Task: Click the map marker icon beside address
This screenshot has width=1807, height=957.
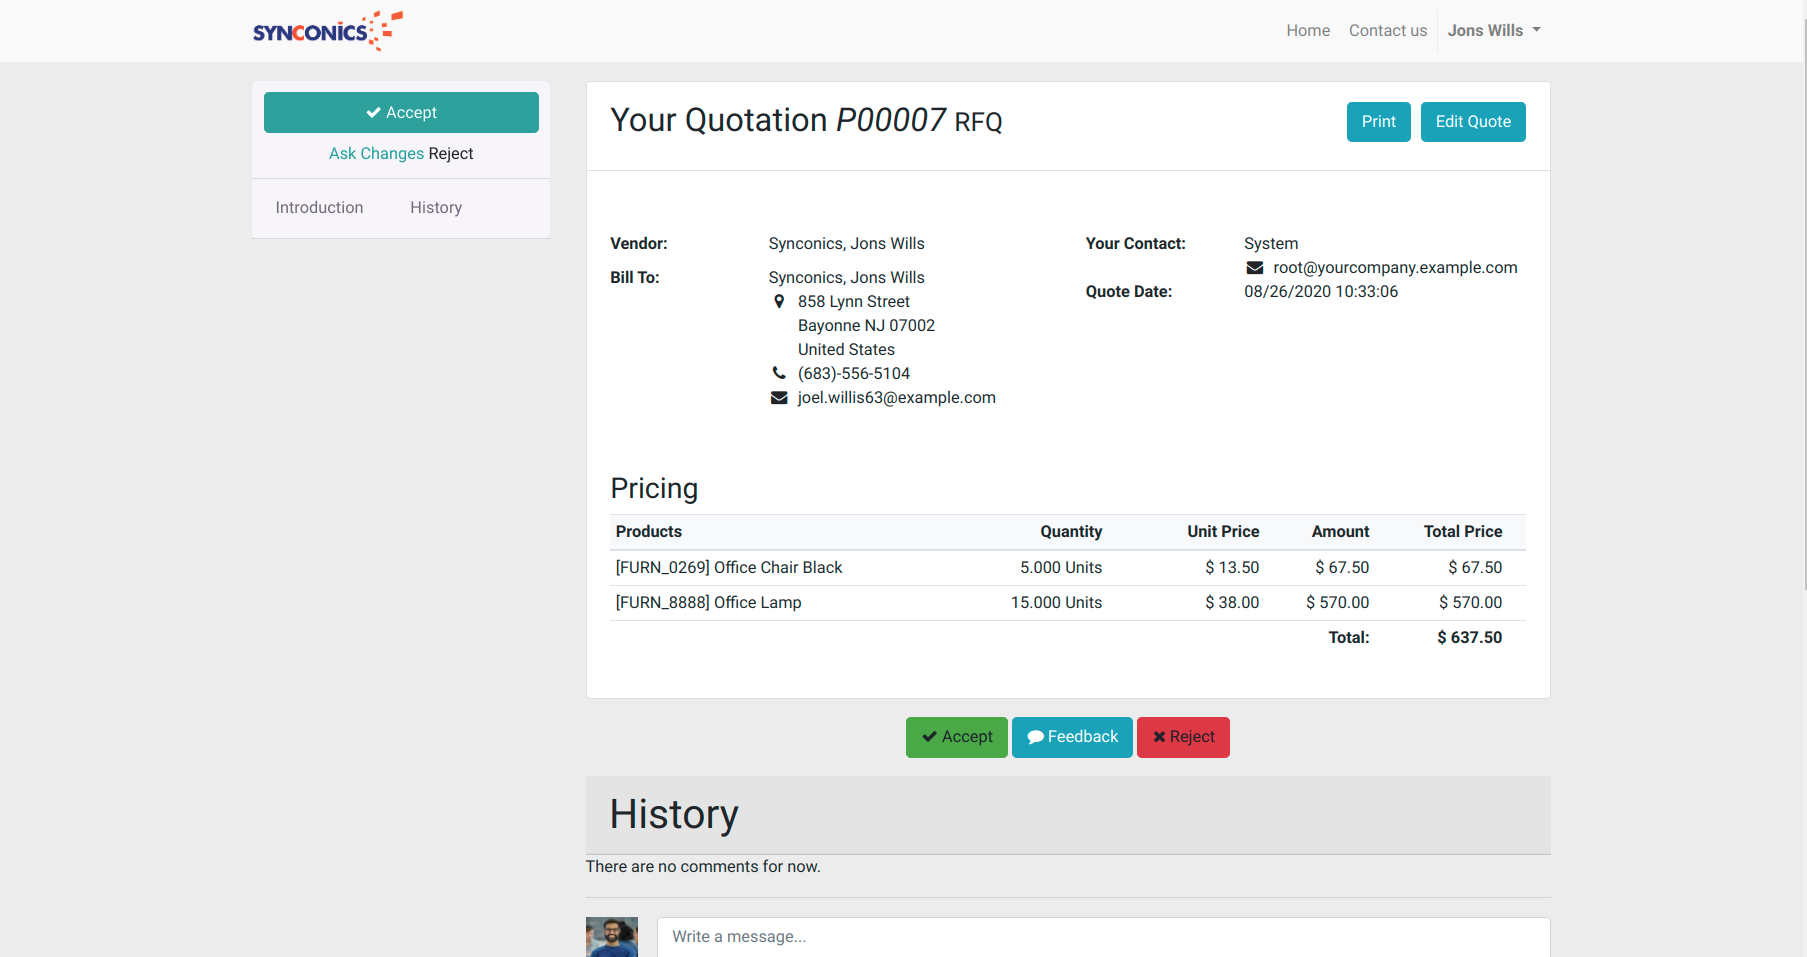Action: [779, 302]
